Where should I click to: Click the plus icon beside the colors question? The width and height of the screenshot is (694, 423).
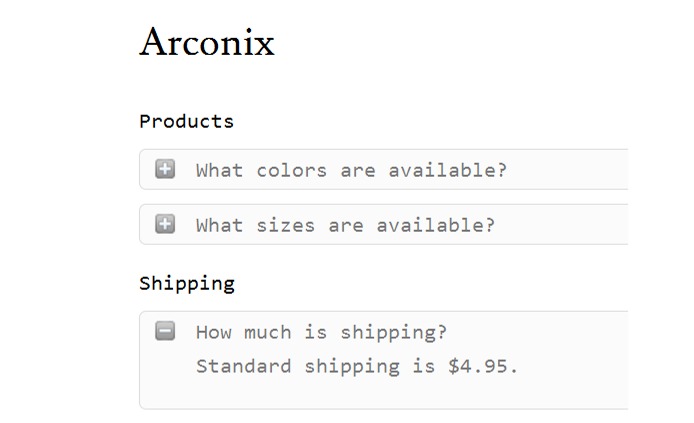[x=165, y=169]
